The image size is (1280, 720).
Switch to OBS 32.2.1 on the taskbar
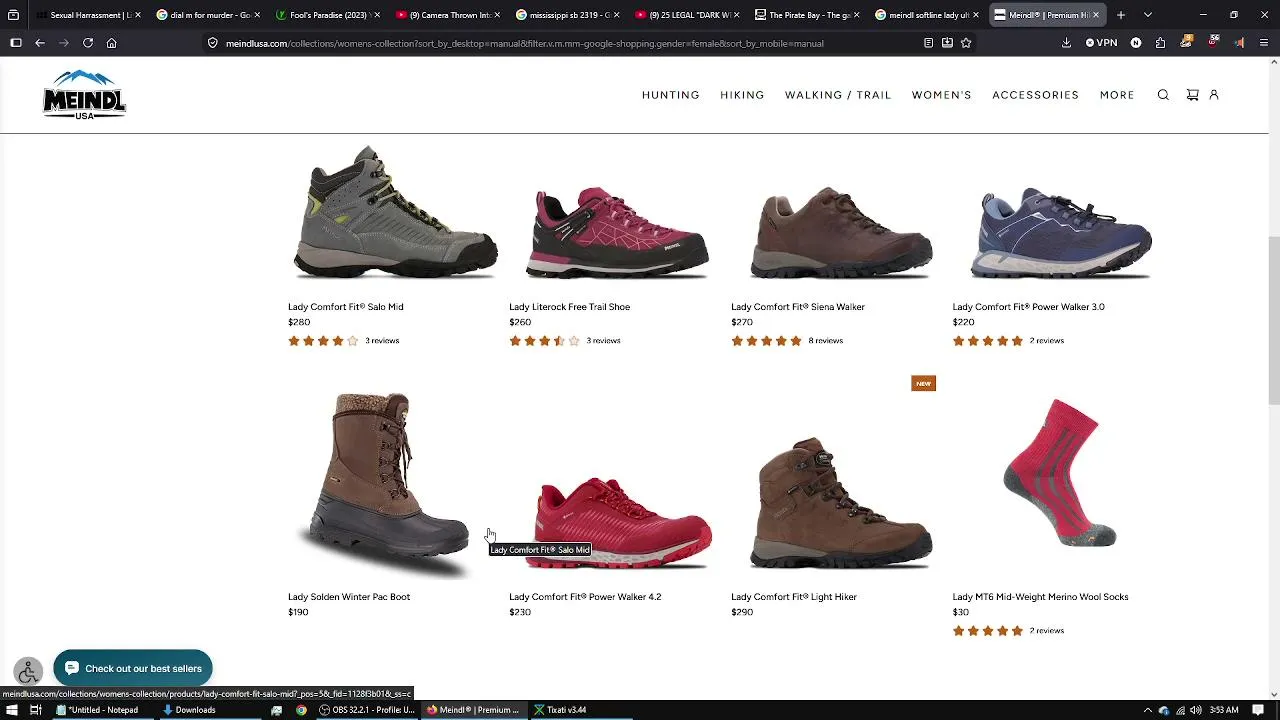coord(367,710)
